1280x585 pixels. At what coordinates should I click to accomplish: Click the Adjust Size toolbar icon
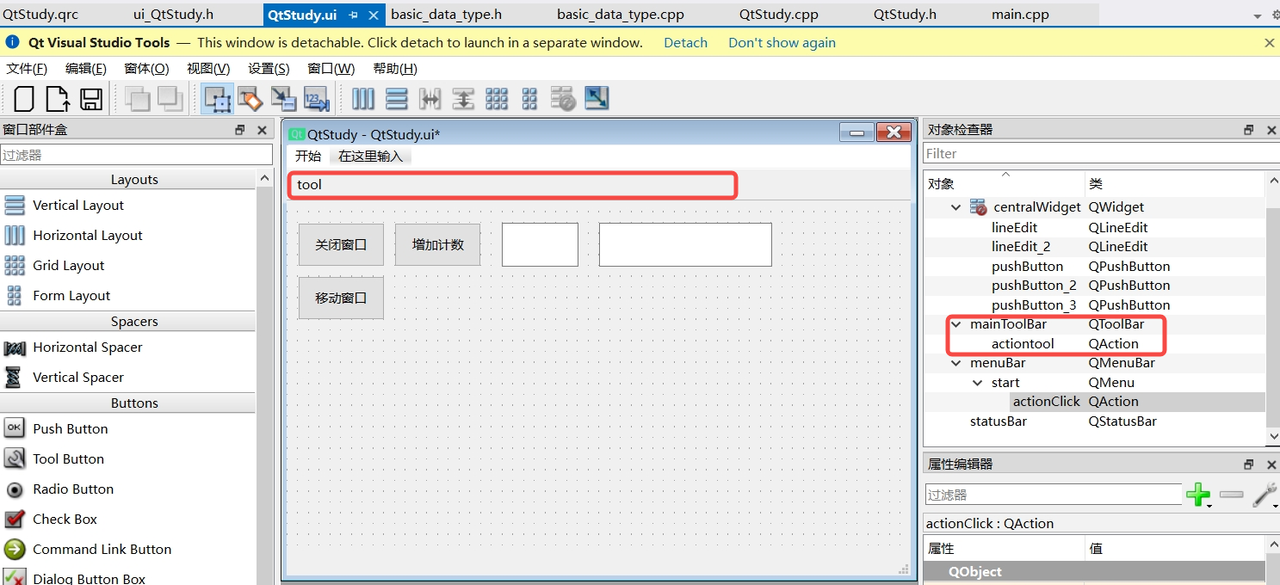click(597, 98)
